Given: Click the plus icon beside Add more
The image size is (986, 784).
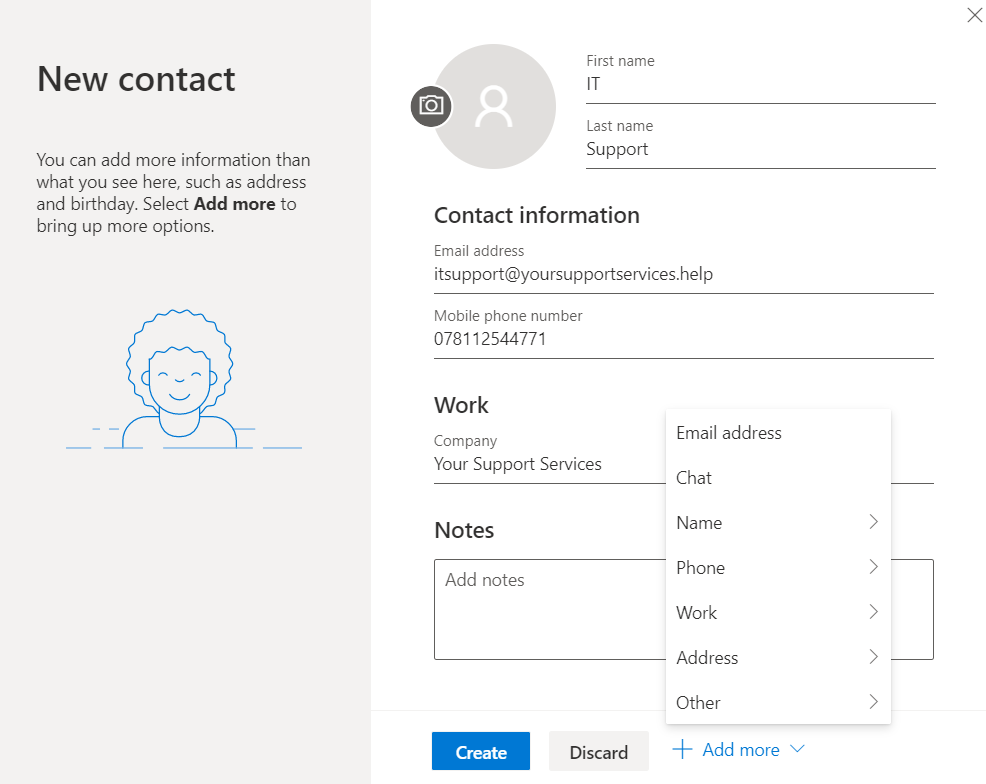Looking at the screenshot, I should coord(682,750).
